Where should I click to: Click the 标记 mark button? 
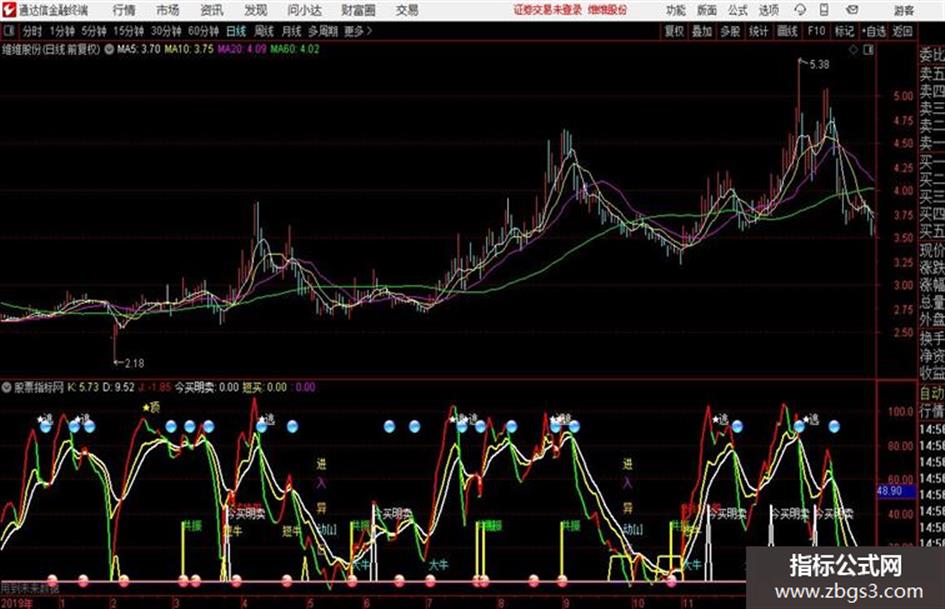click(844, 31)
